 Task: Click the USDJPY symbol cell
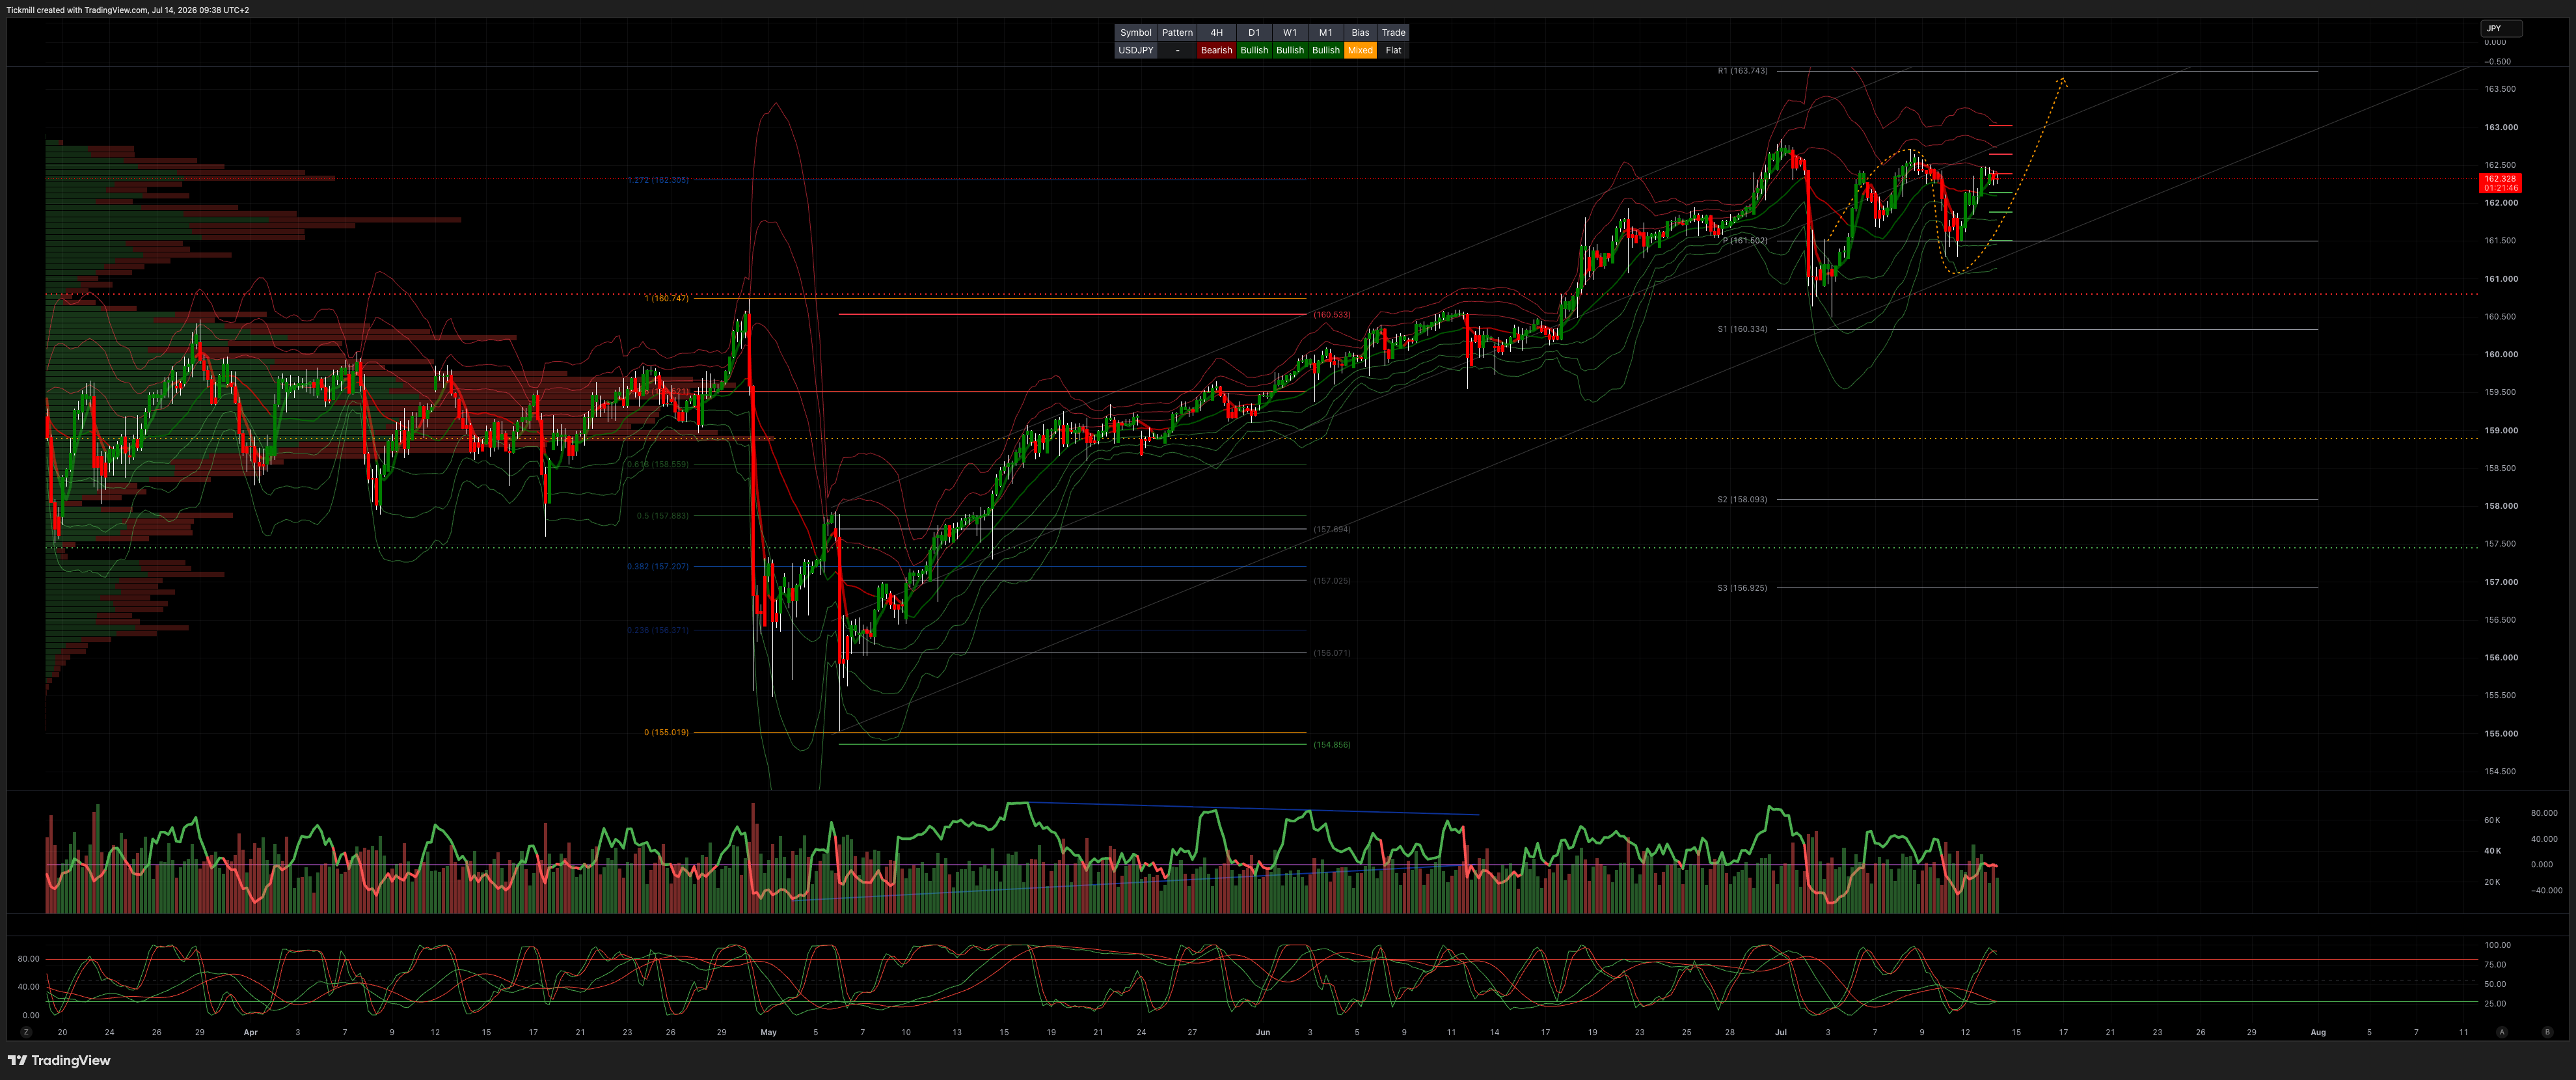1135,50
